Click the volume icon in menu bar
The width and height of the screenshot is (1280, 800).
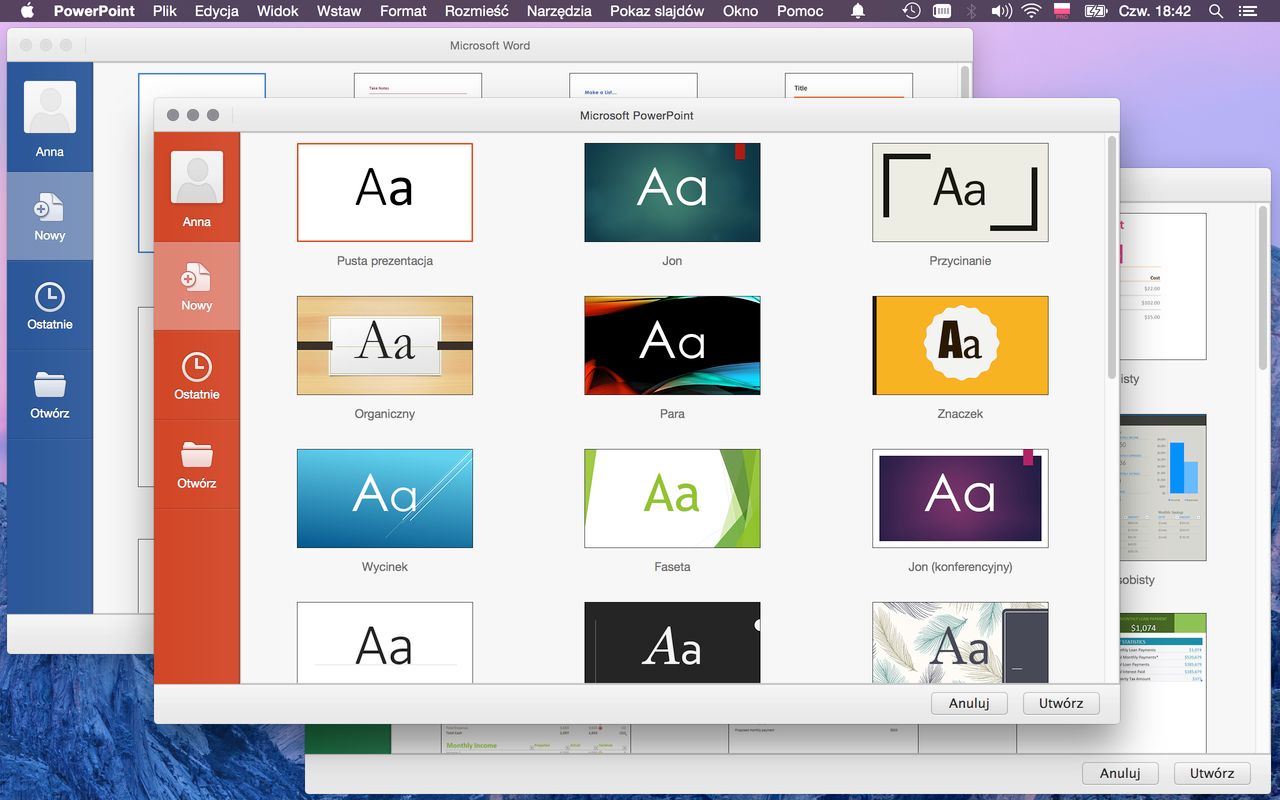pos(1001,11)
